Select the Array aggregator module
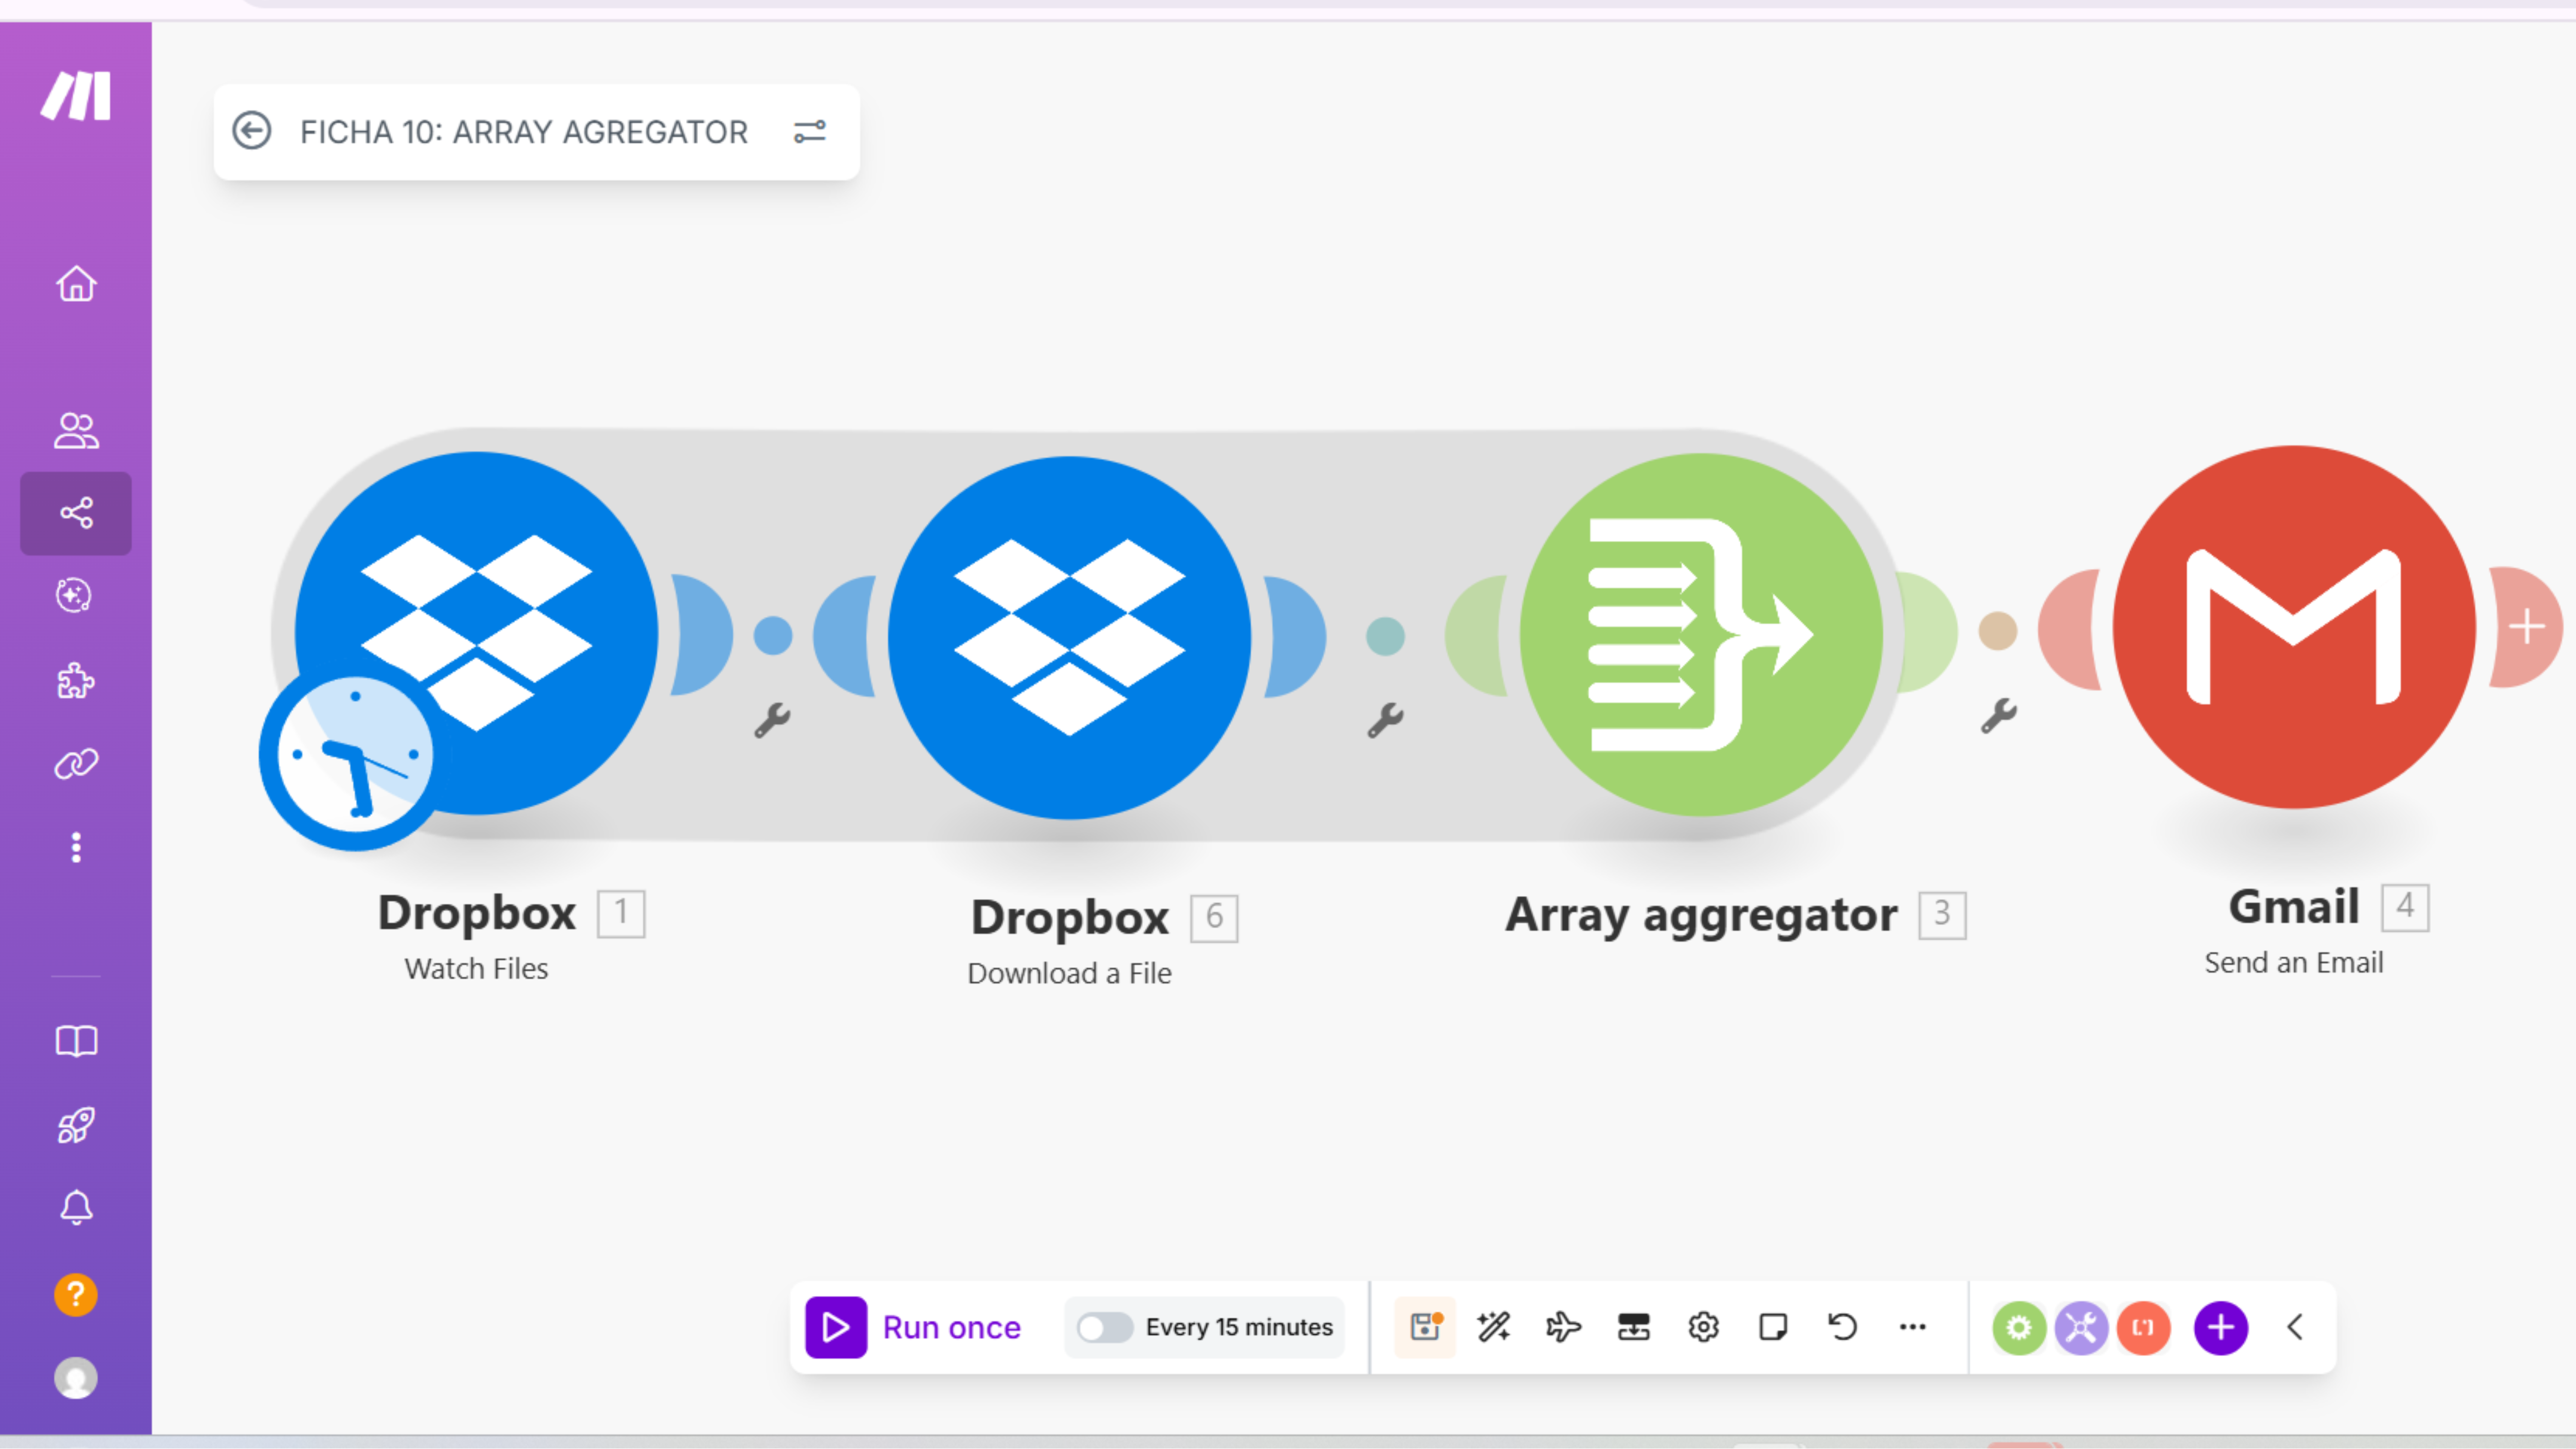2576x1449 pixels. [x=1701, y=634]
